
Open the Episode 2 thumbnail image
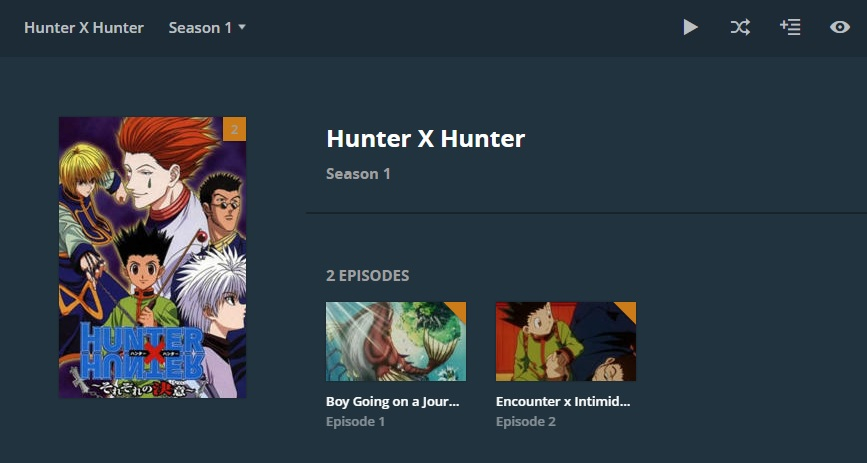[x=566, y=341]
